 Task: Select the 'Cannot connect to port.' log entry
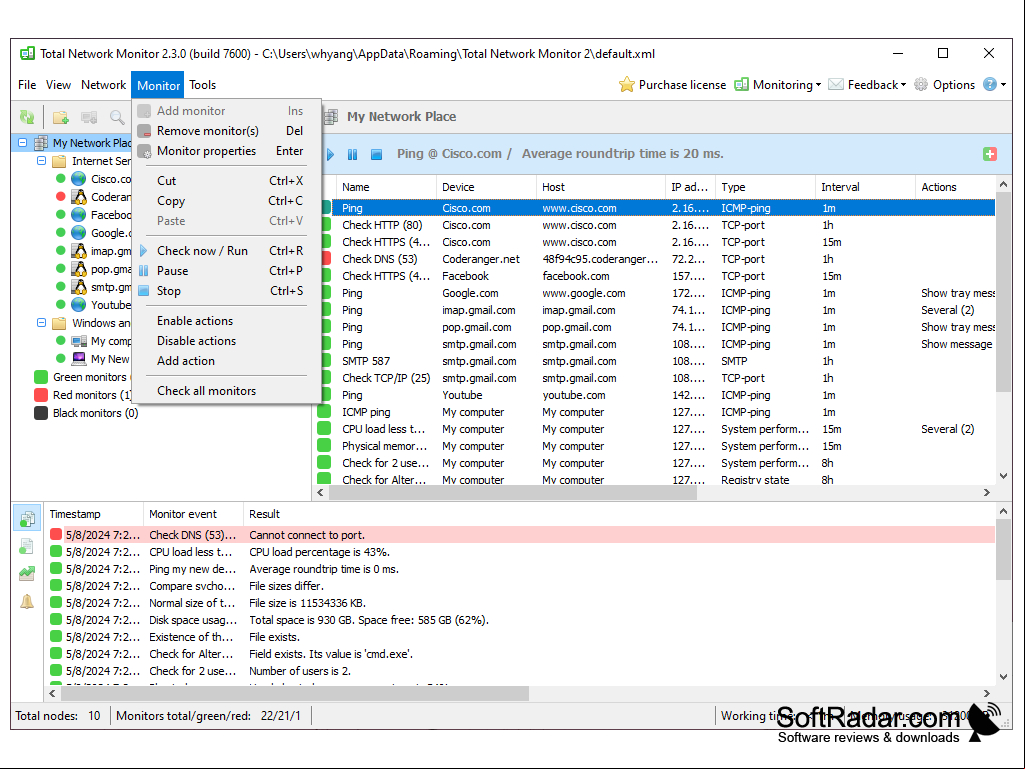pyautogui.click(x=522, y=535)
